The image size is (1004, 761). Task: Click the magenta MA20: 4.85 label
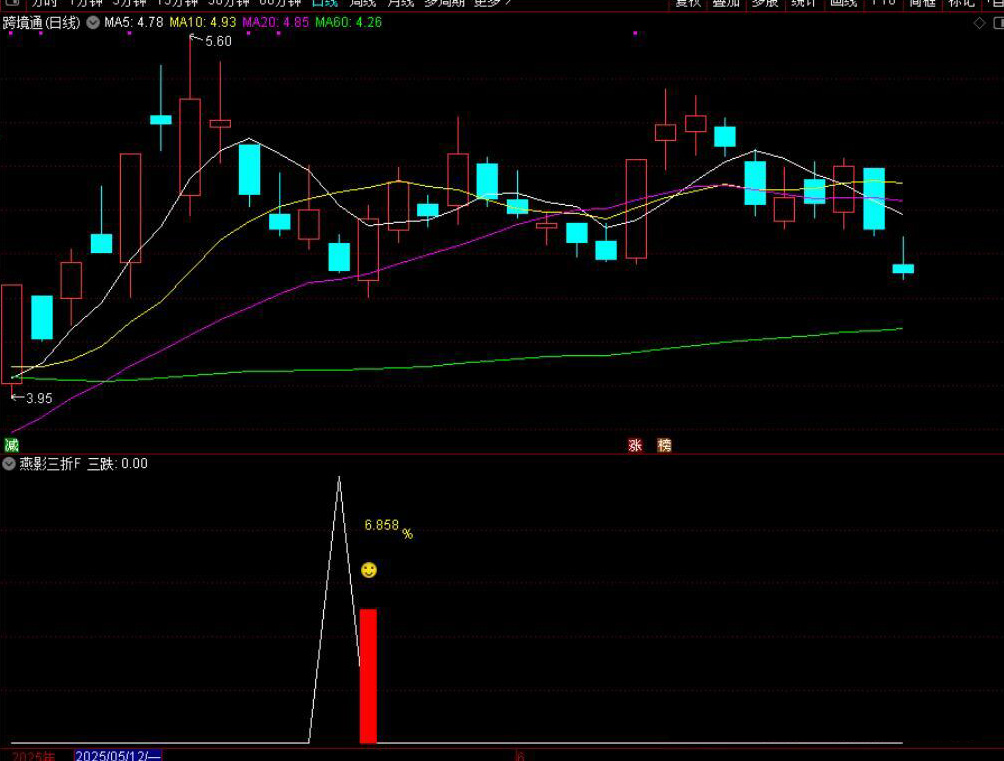pos(276,22)
